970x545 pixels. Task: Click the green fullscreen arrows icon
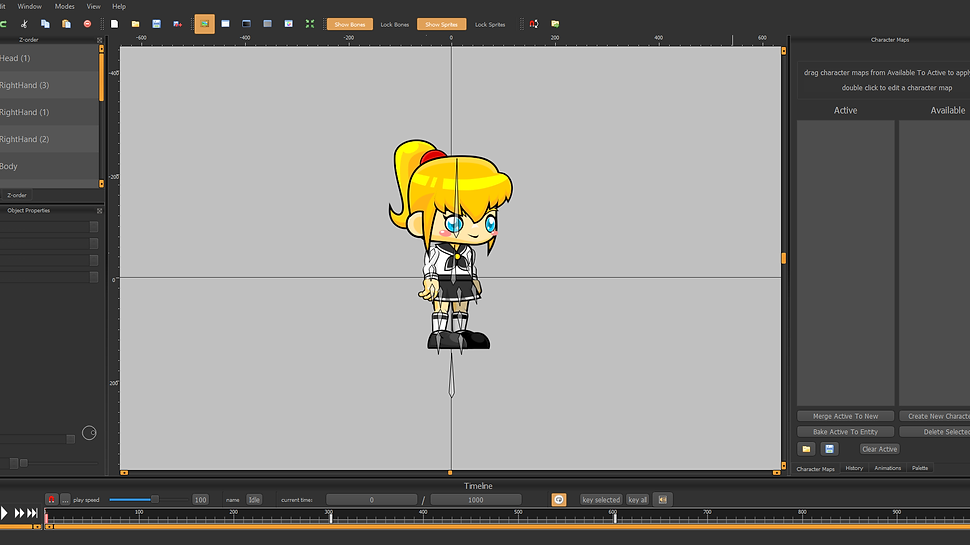(310, 24)
